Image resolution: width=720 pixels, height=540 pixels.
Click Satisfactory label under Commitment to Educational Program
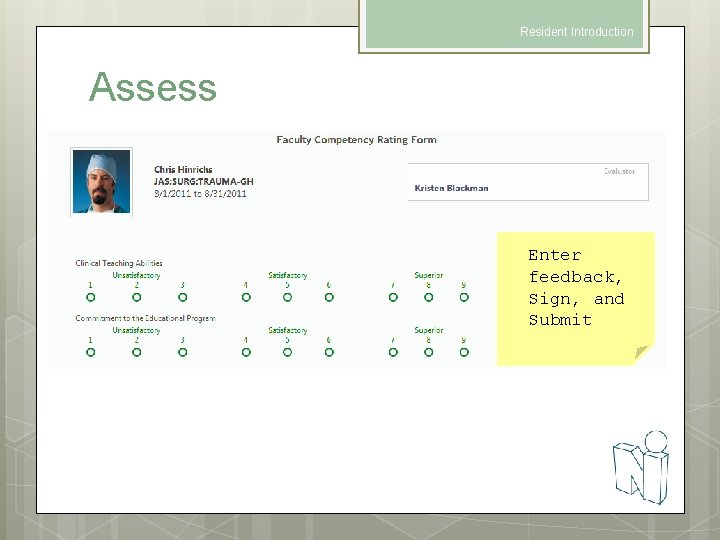[x=288, y=330]
